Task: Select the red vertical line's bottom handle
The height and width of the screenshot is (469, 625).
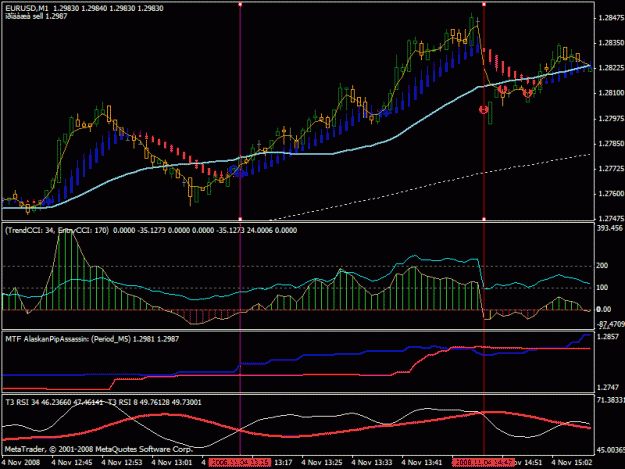Action: (x=484, y=219)
